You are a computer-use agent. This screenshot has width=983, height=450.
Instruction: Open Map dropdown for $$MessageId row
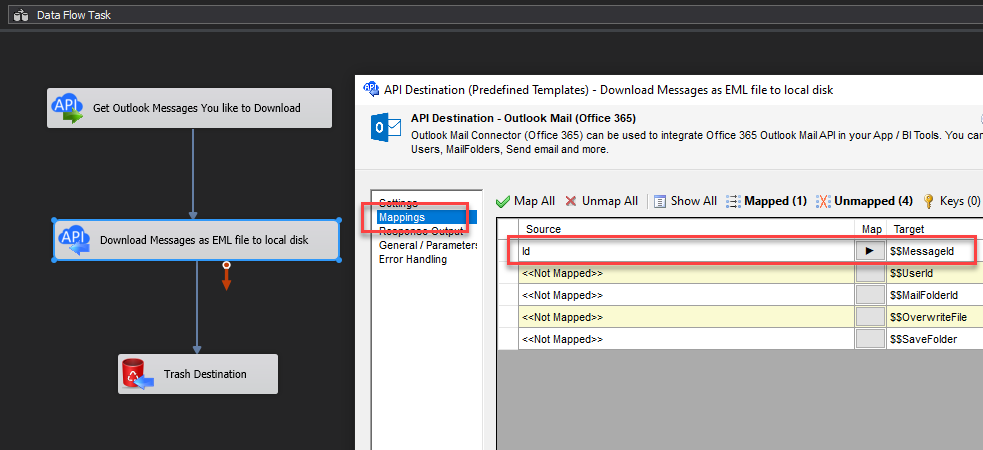pos(870,252)
